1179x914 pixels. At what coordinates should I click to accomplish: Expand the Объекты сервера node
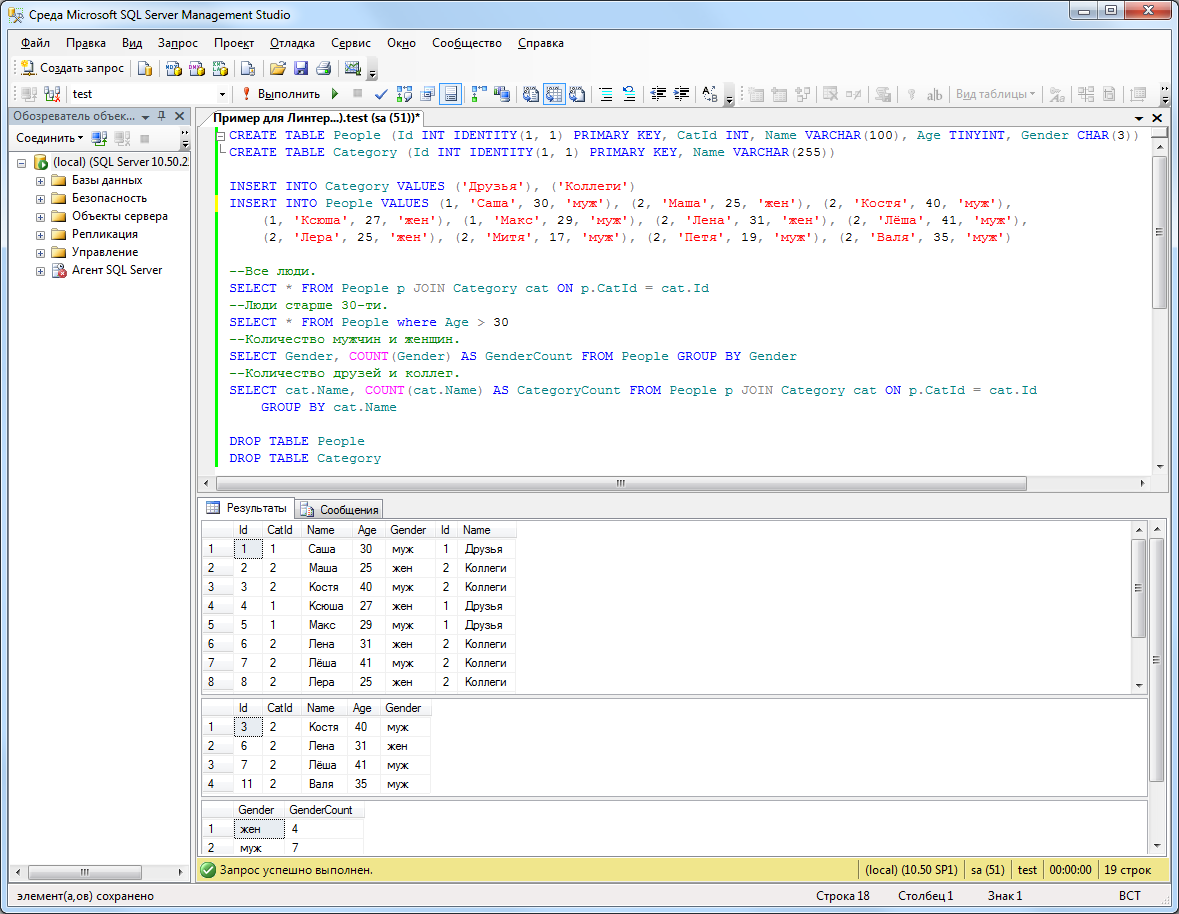pyautogui.click(x=41, y=217)
